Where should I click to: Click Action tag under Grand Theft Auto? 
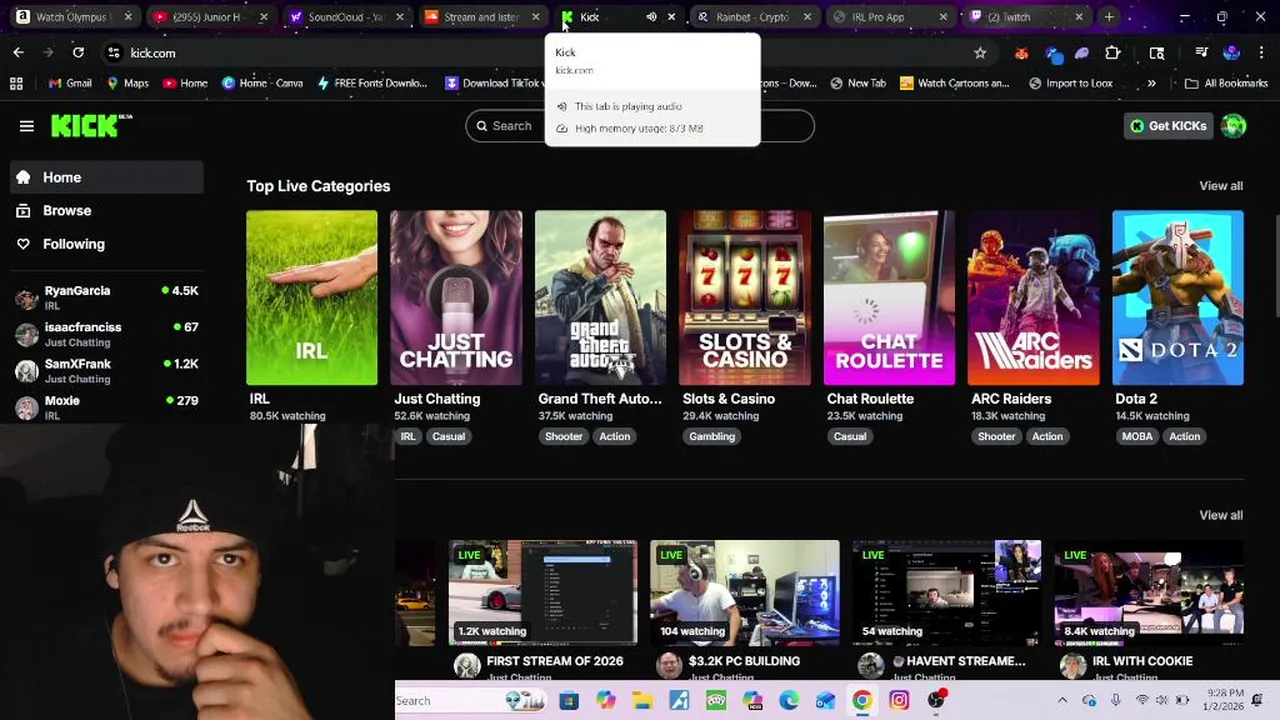click(614, 436)
